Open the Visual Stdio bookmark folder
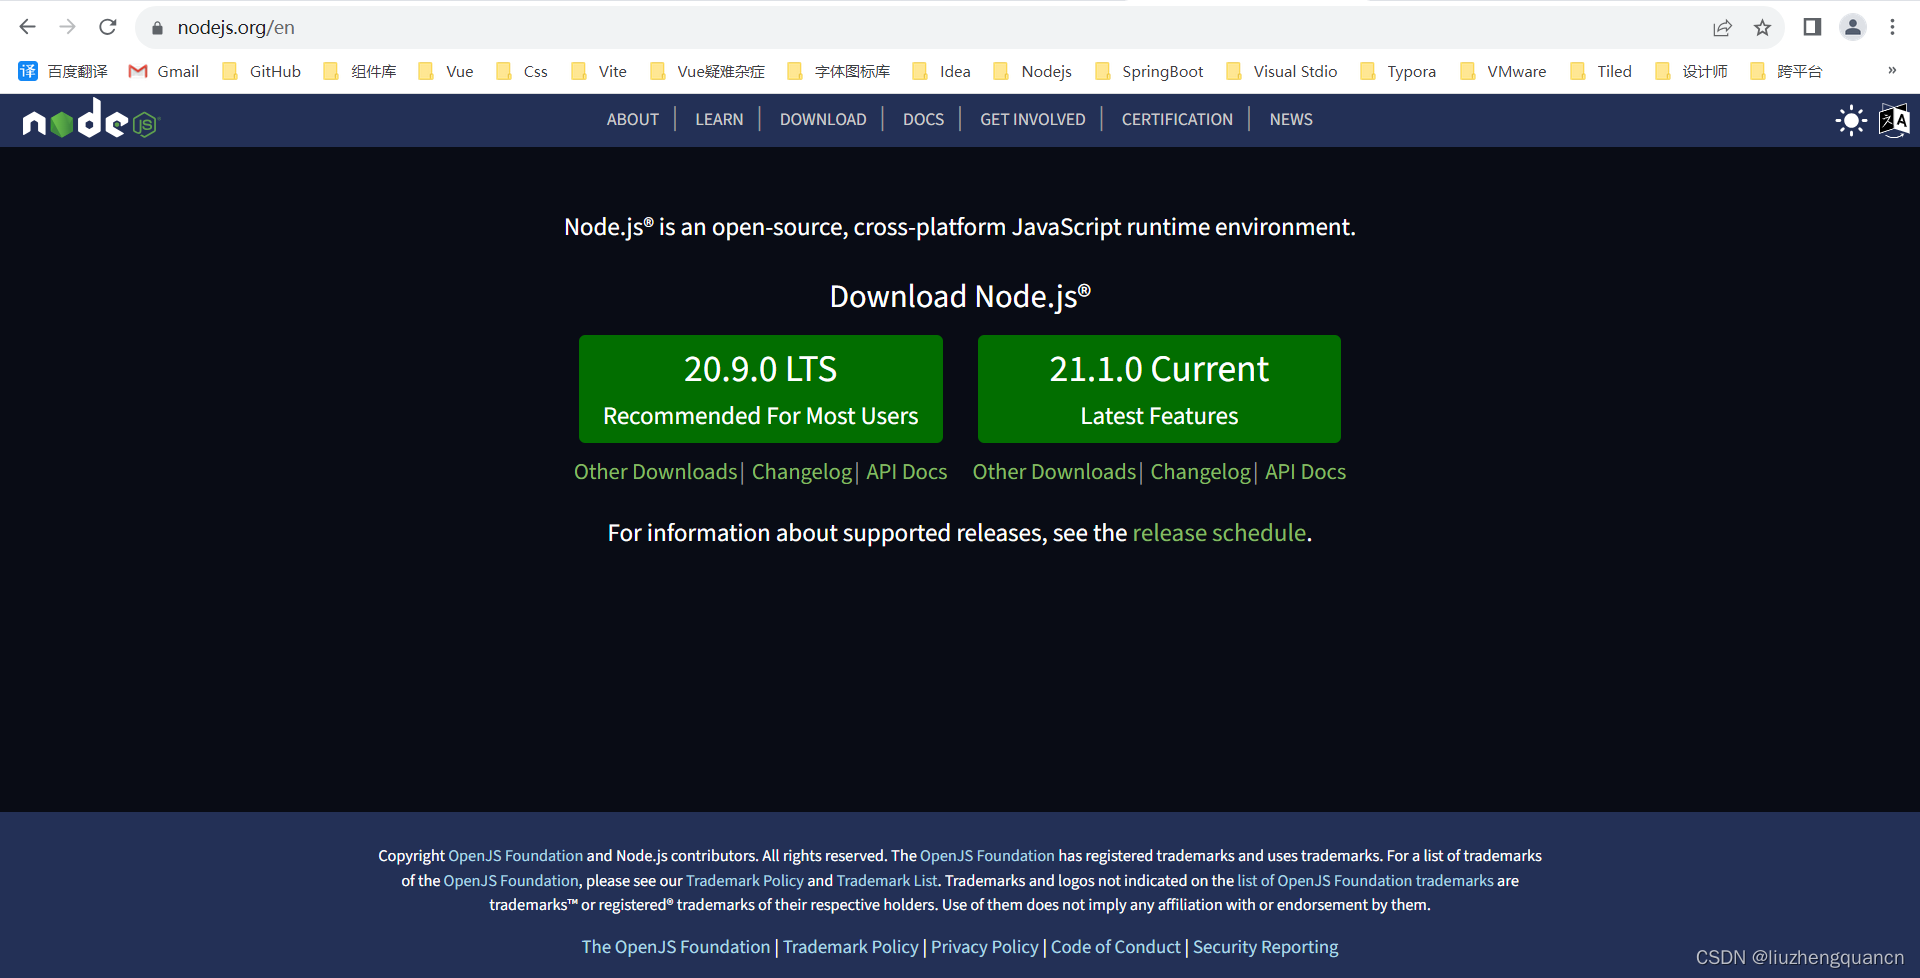Screen dimensions: 1920x978 [1281, 71]
